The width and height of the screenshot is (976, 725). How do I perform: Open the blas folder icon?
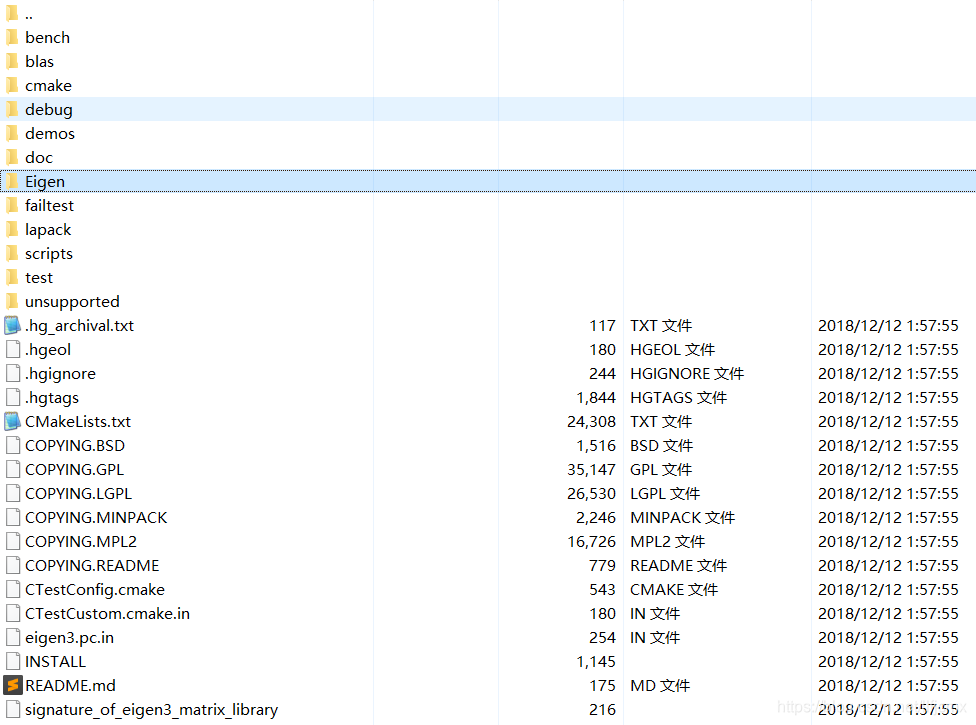pyautogui.click(x=14, y=61)
